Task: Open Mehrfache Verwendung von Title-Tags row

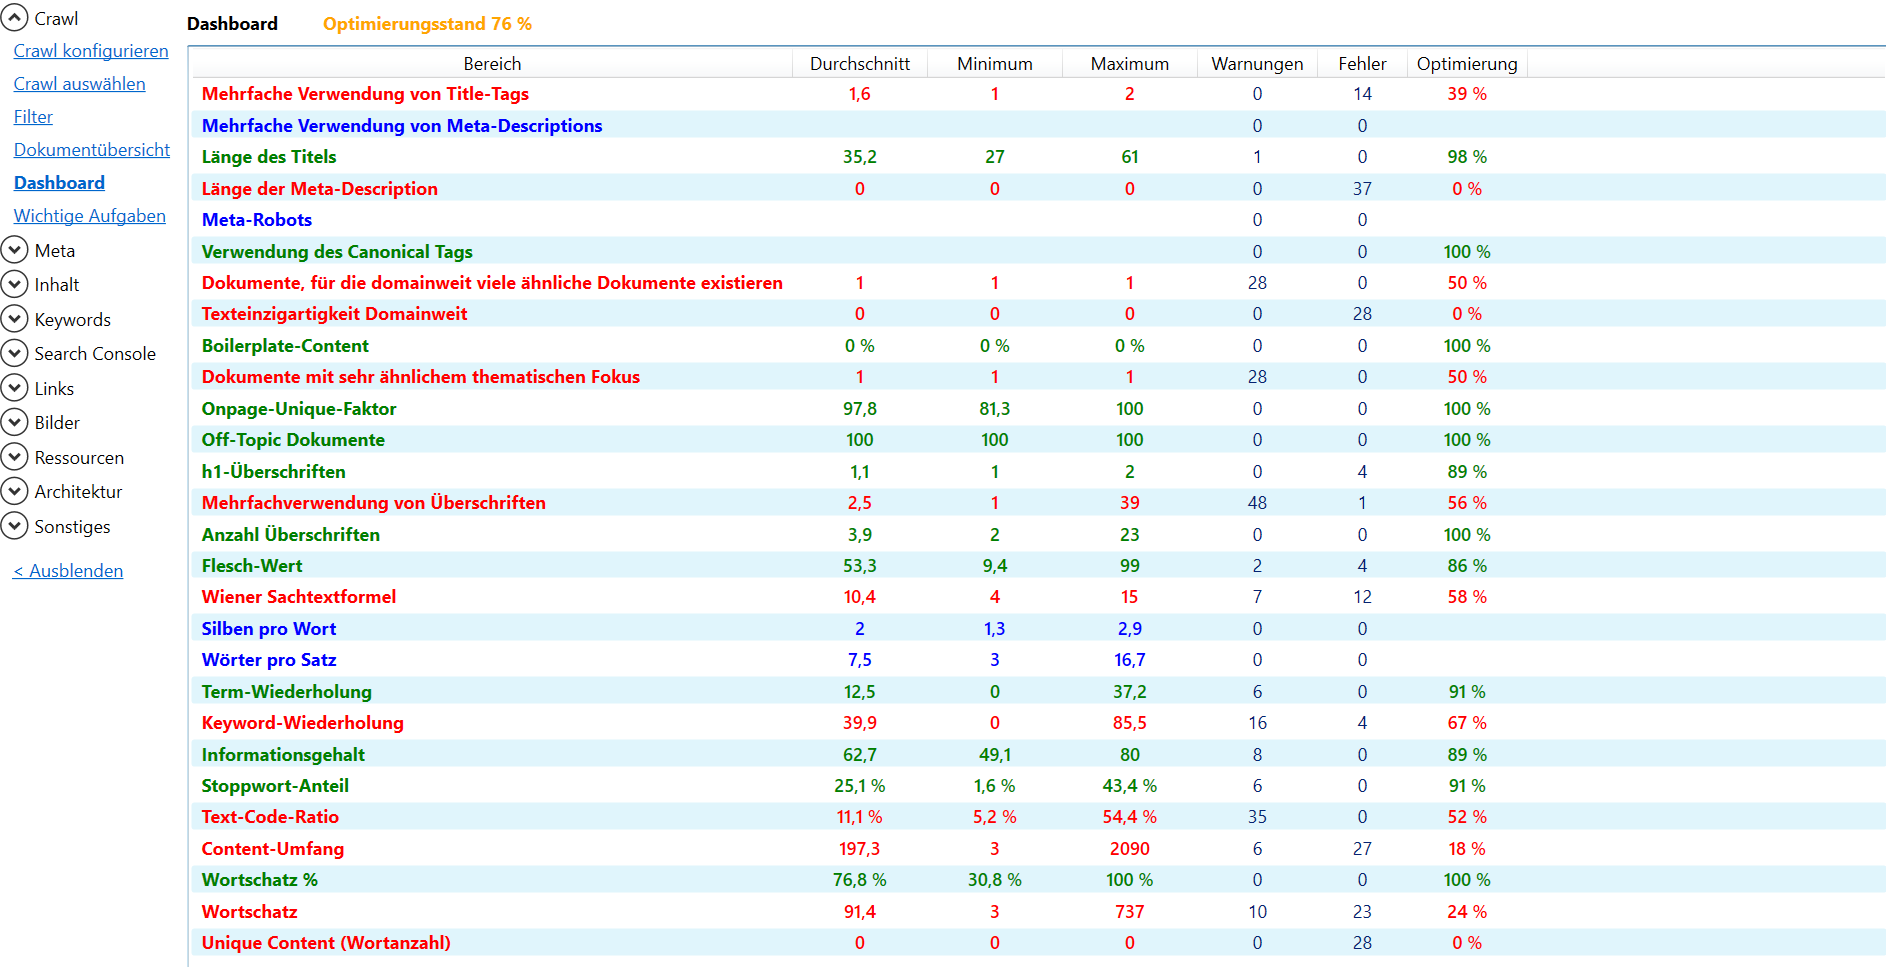Action: pyautogui.click(x=365, y=94)
